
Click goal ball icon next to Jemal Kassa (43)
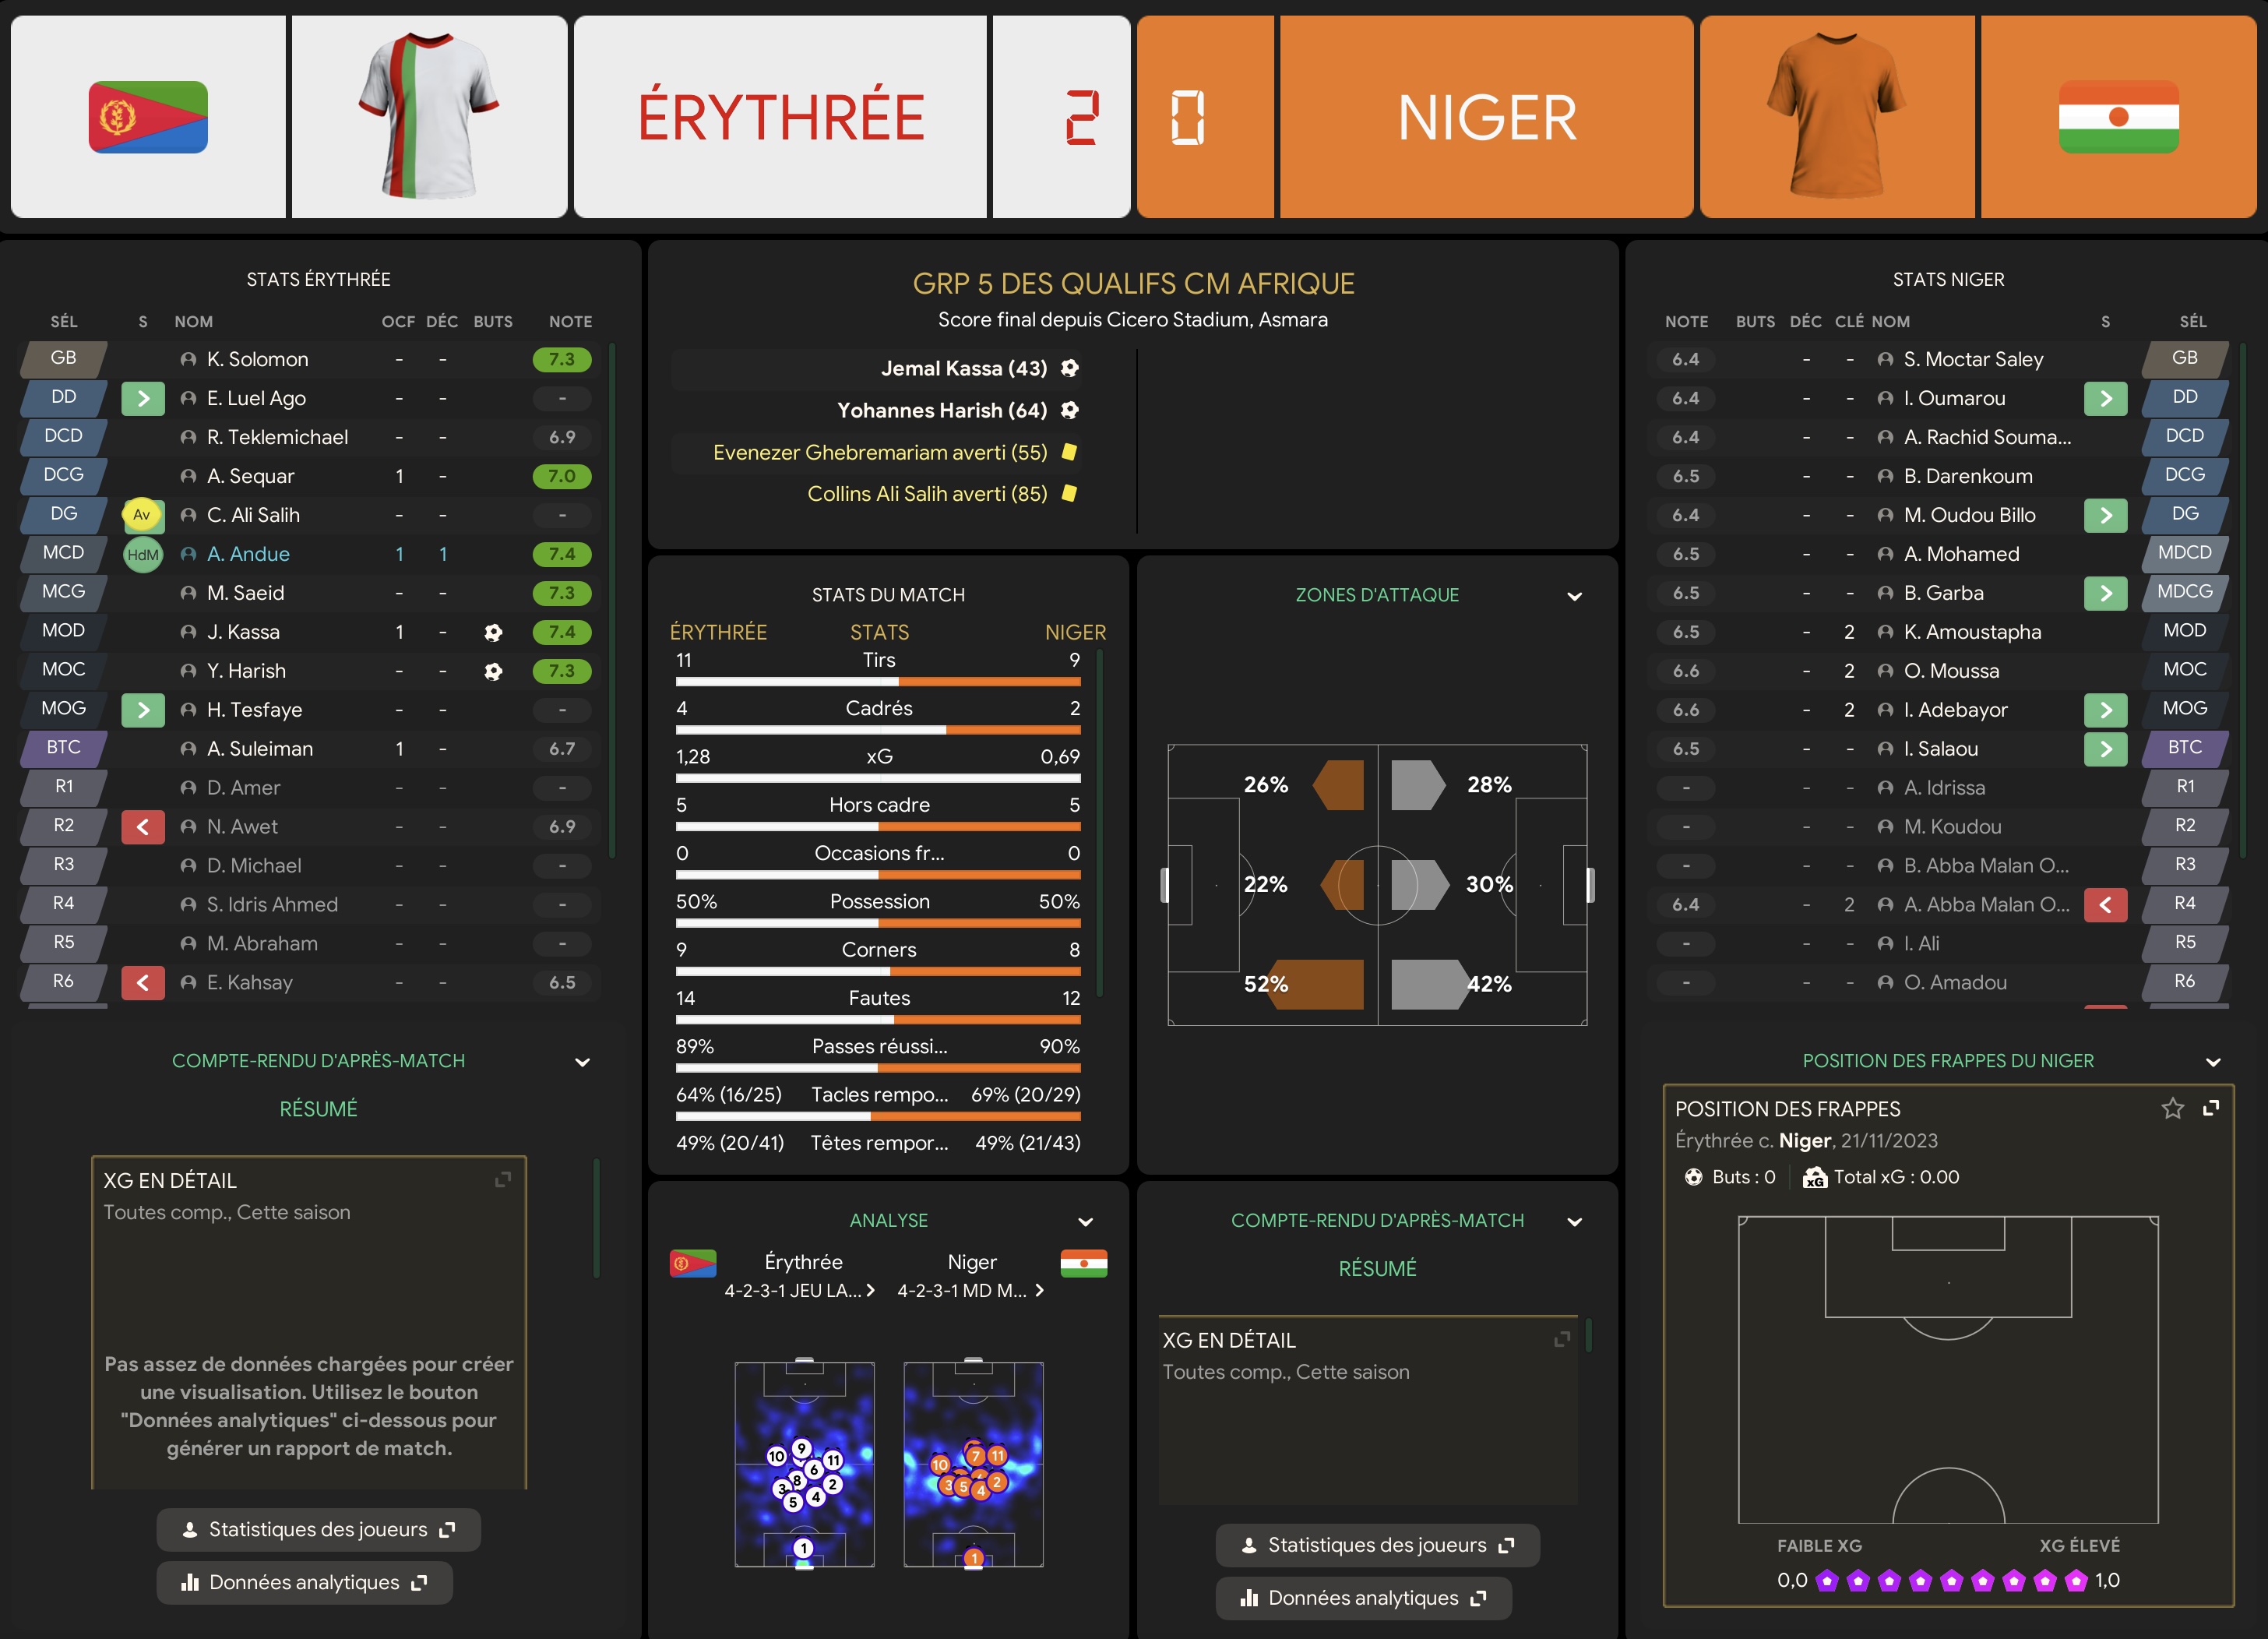(x=1069, y=368)
